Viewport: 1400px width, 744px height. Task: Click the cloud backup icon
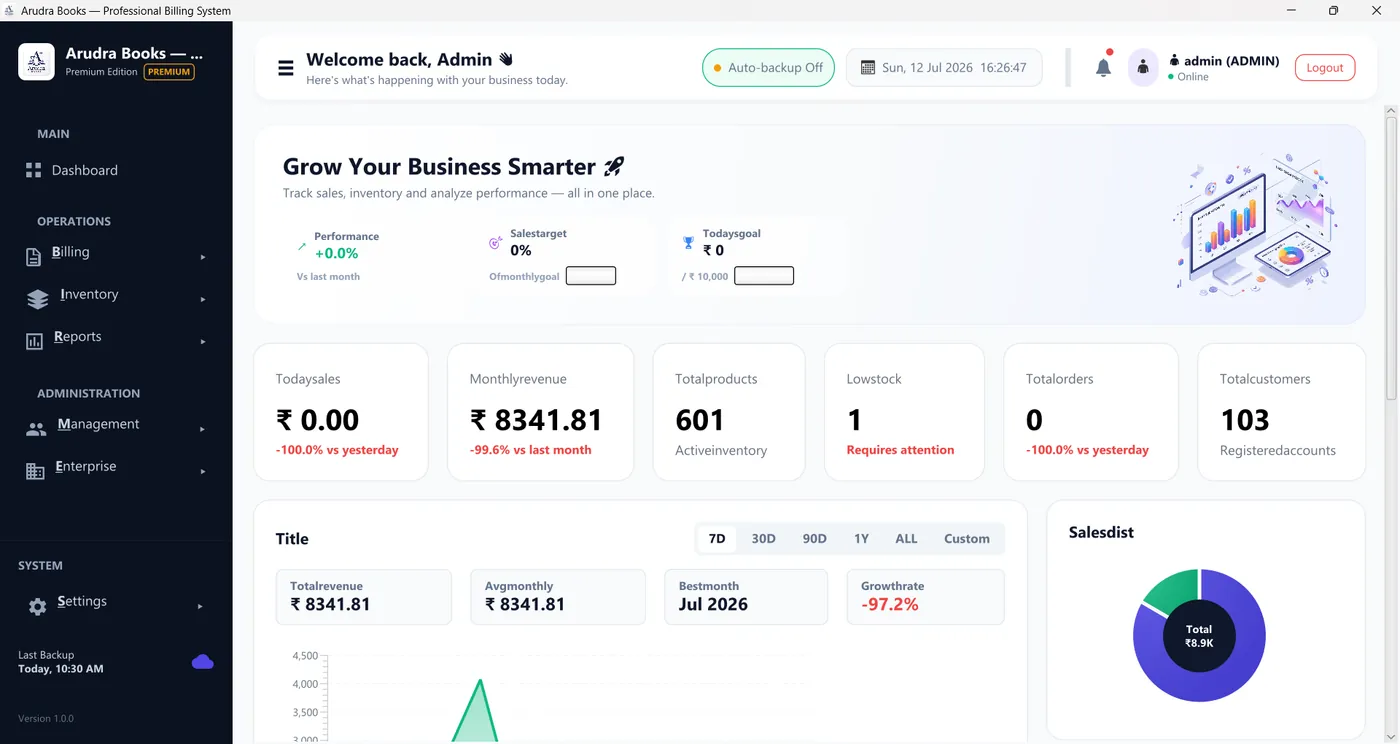pyautogui.click(x=203, y=662)
